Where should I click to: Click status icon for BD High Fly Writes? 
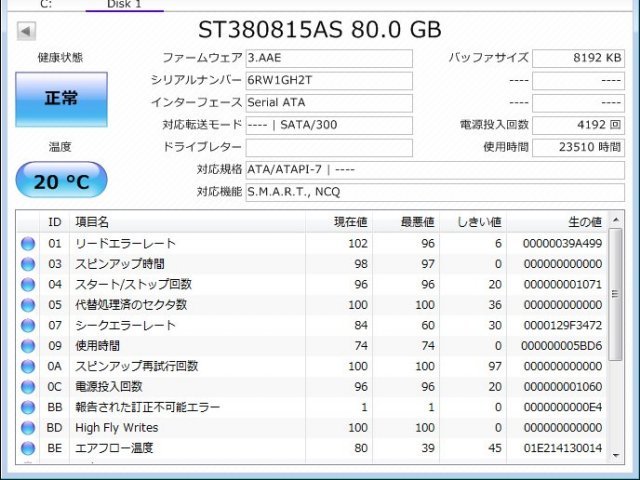click(x=28, y=427)
